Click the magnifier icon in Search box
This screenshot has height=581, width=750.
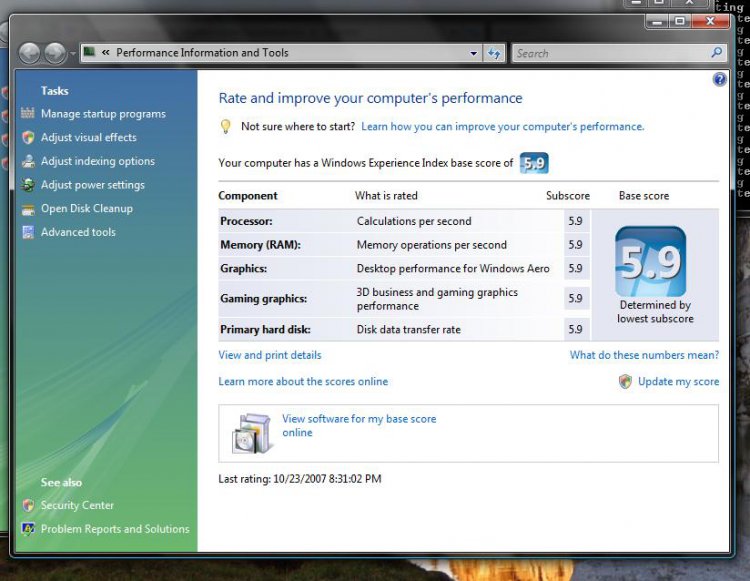[716, 52]
